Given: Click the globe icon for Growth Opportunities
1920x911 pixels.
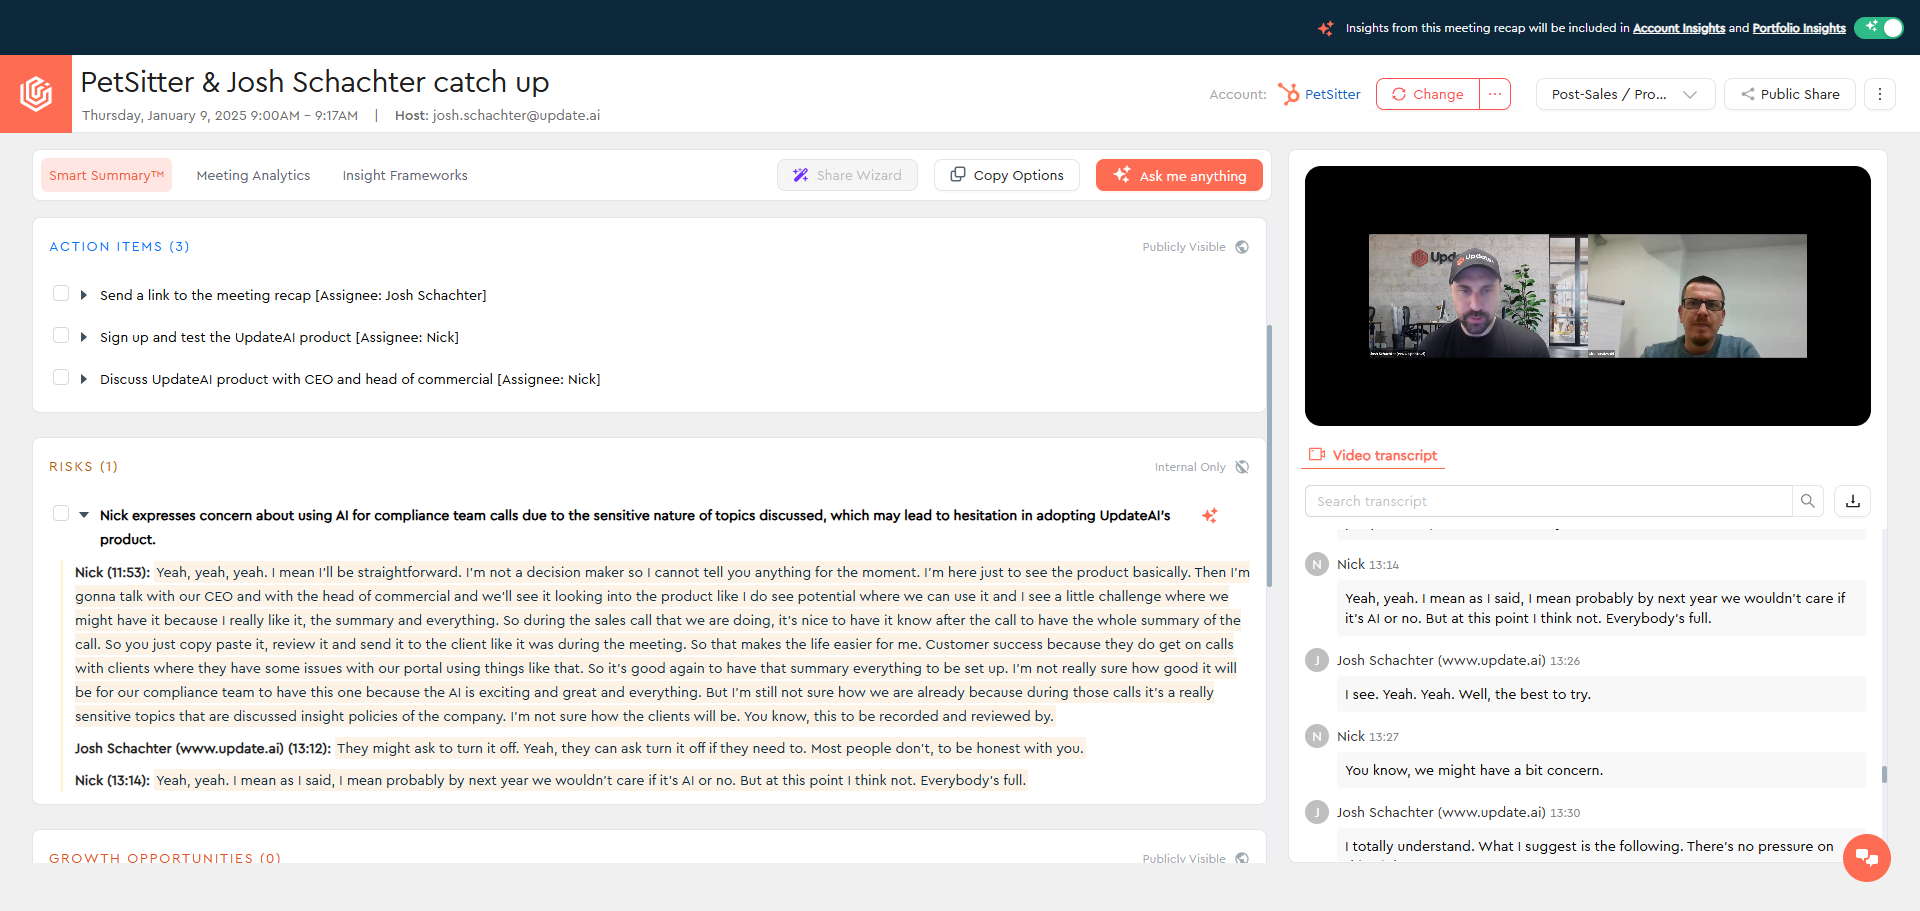Looking at the screenshot, I should point(1242,858).
